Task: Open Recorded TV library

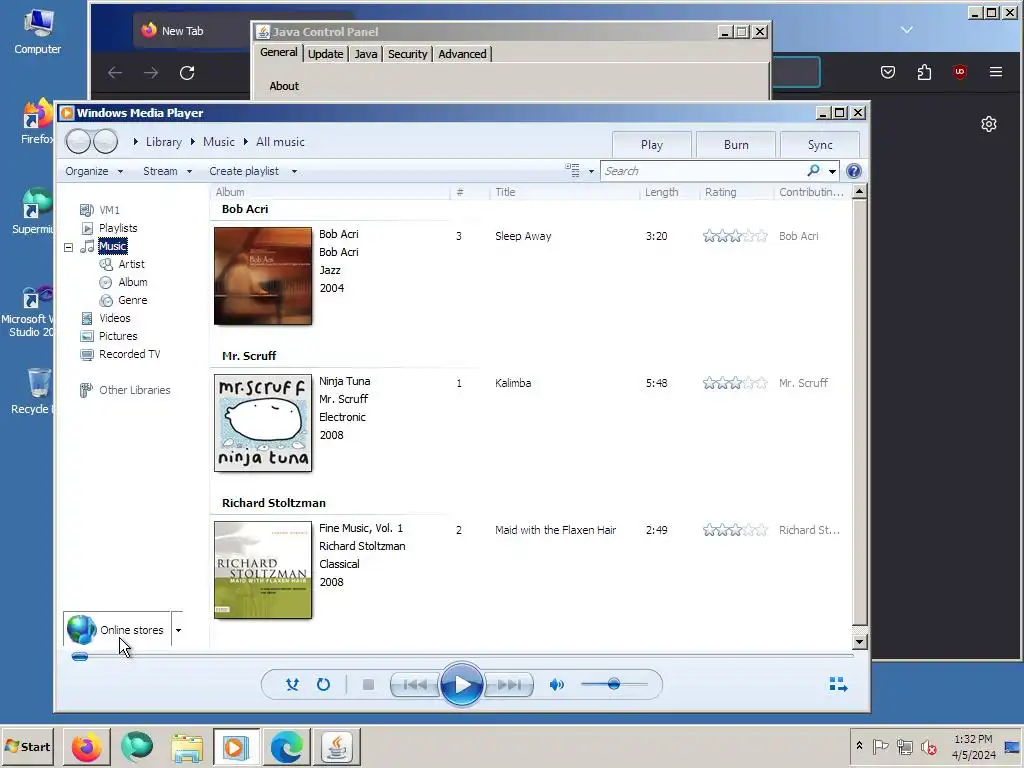Action: point(129,354)
